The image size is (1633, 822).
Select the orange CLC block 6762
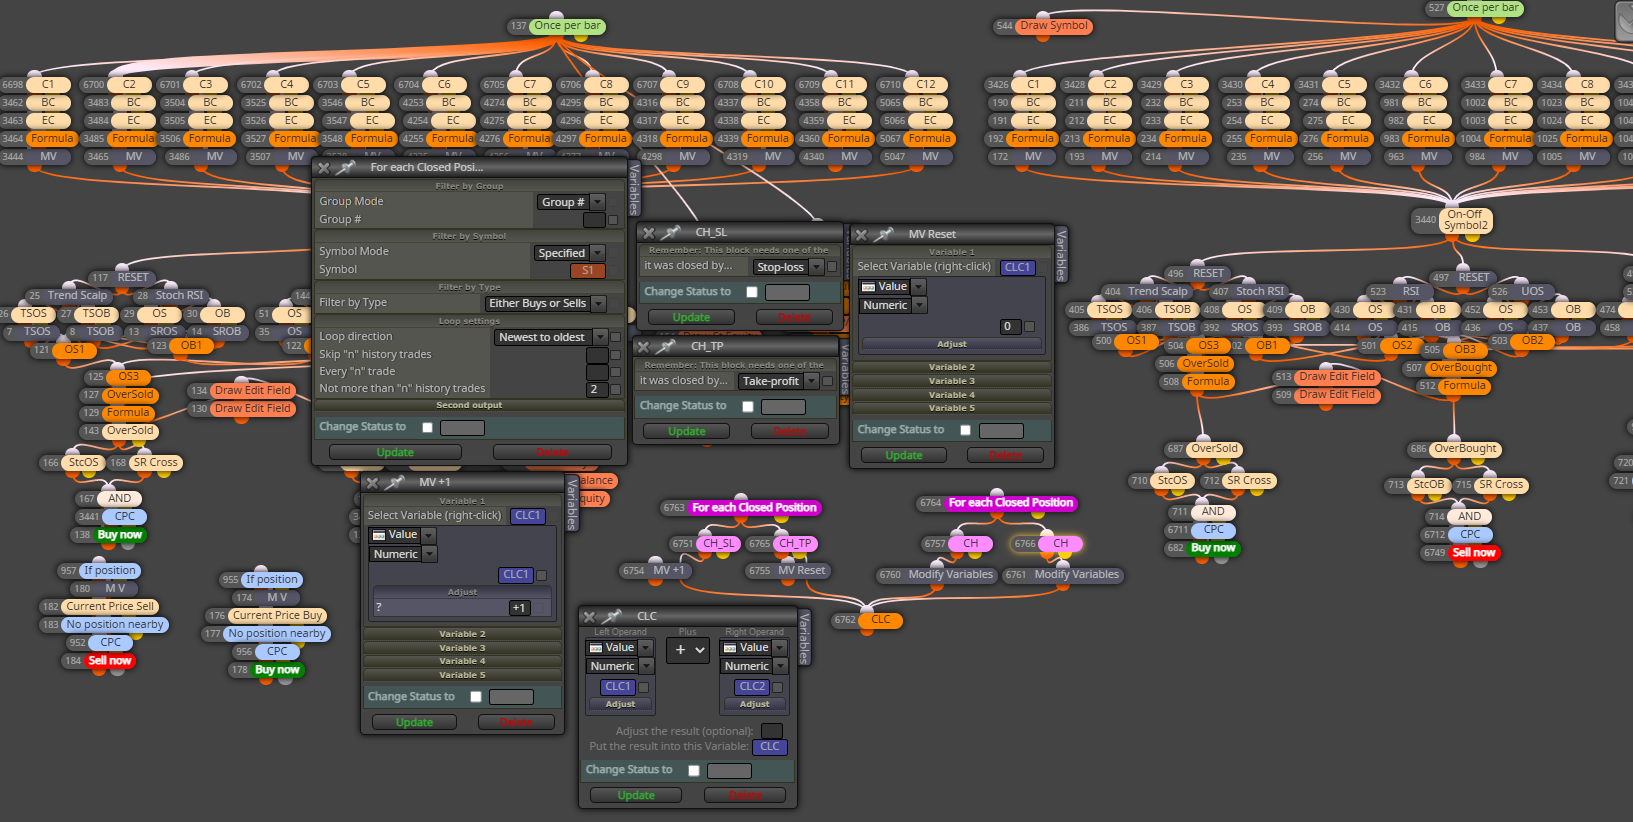pyautogui.click(x=880, y=620)
